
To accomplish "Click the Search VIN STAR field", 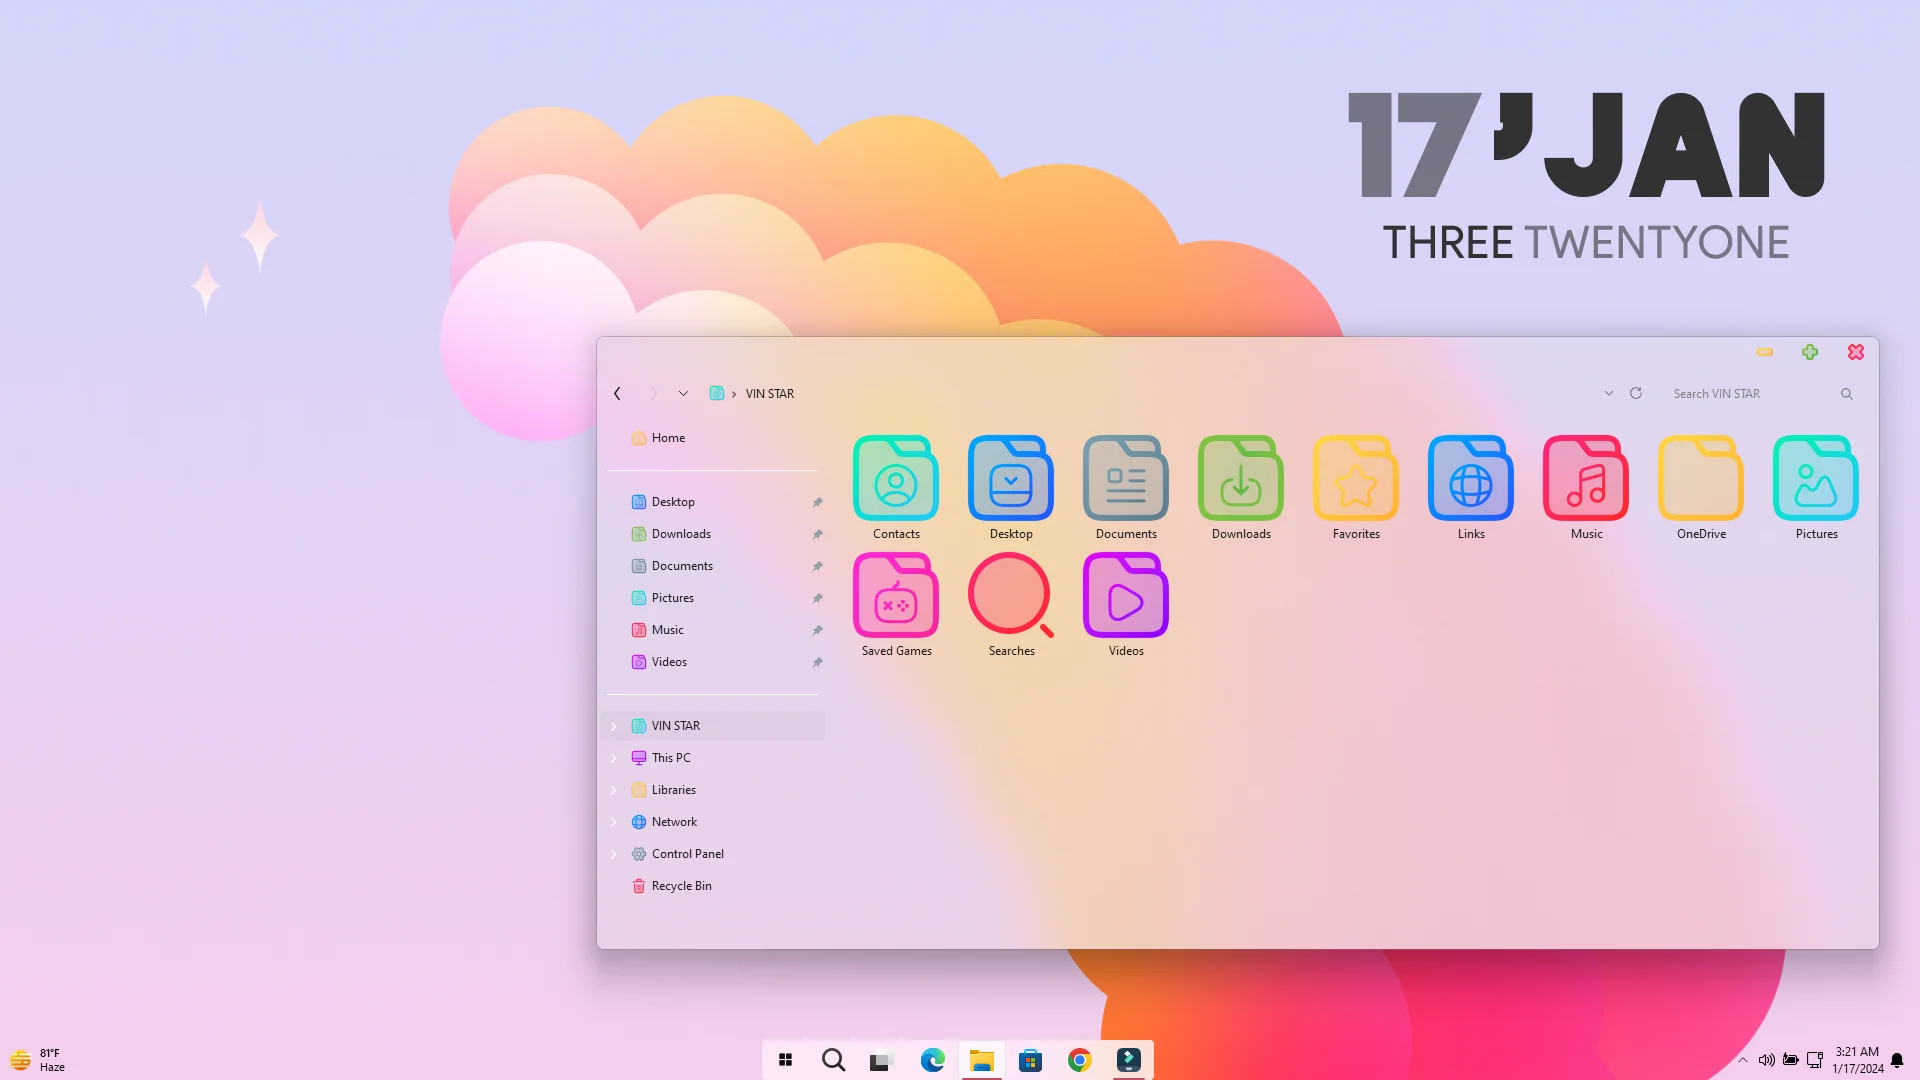I will tap(1740, 393).
